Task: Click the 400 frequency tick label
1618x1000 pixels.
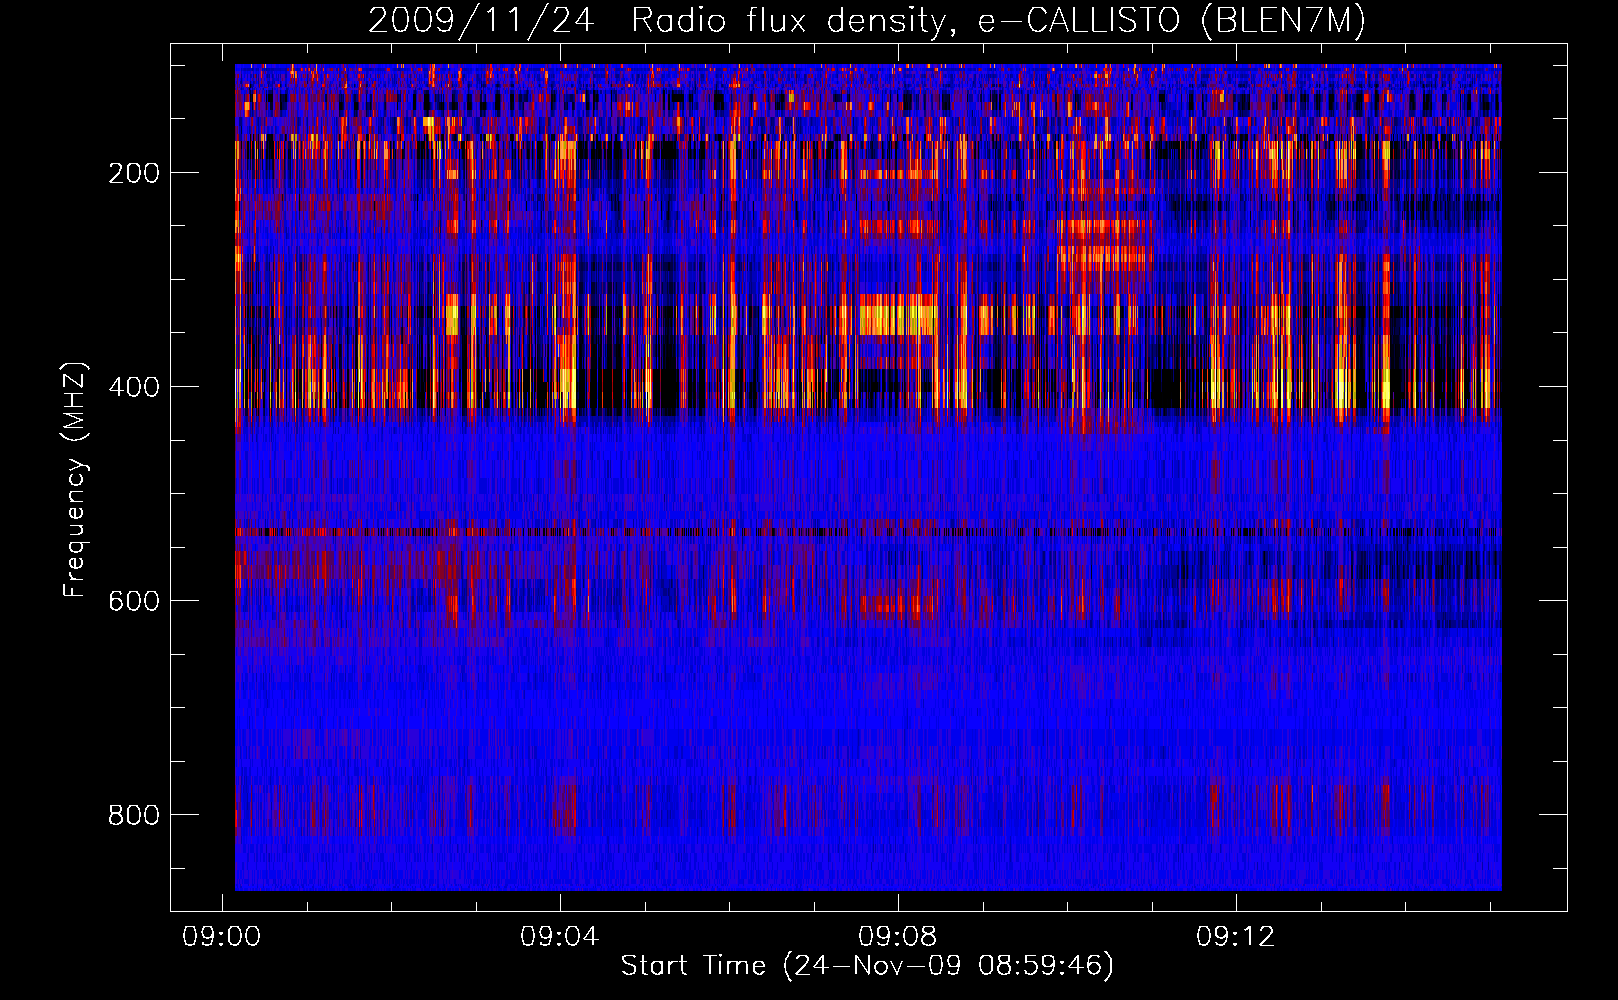Action: point(134,387)
